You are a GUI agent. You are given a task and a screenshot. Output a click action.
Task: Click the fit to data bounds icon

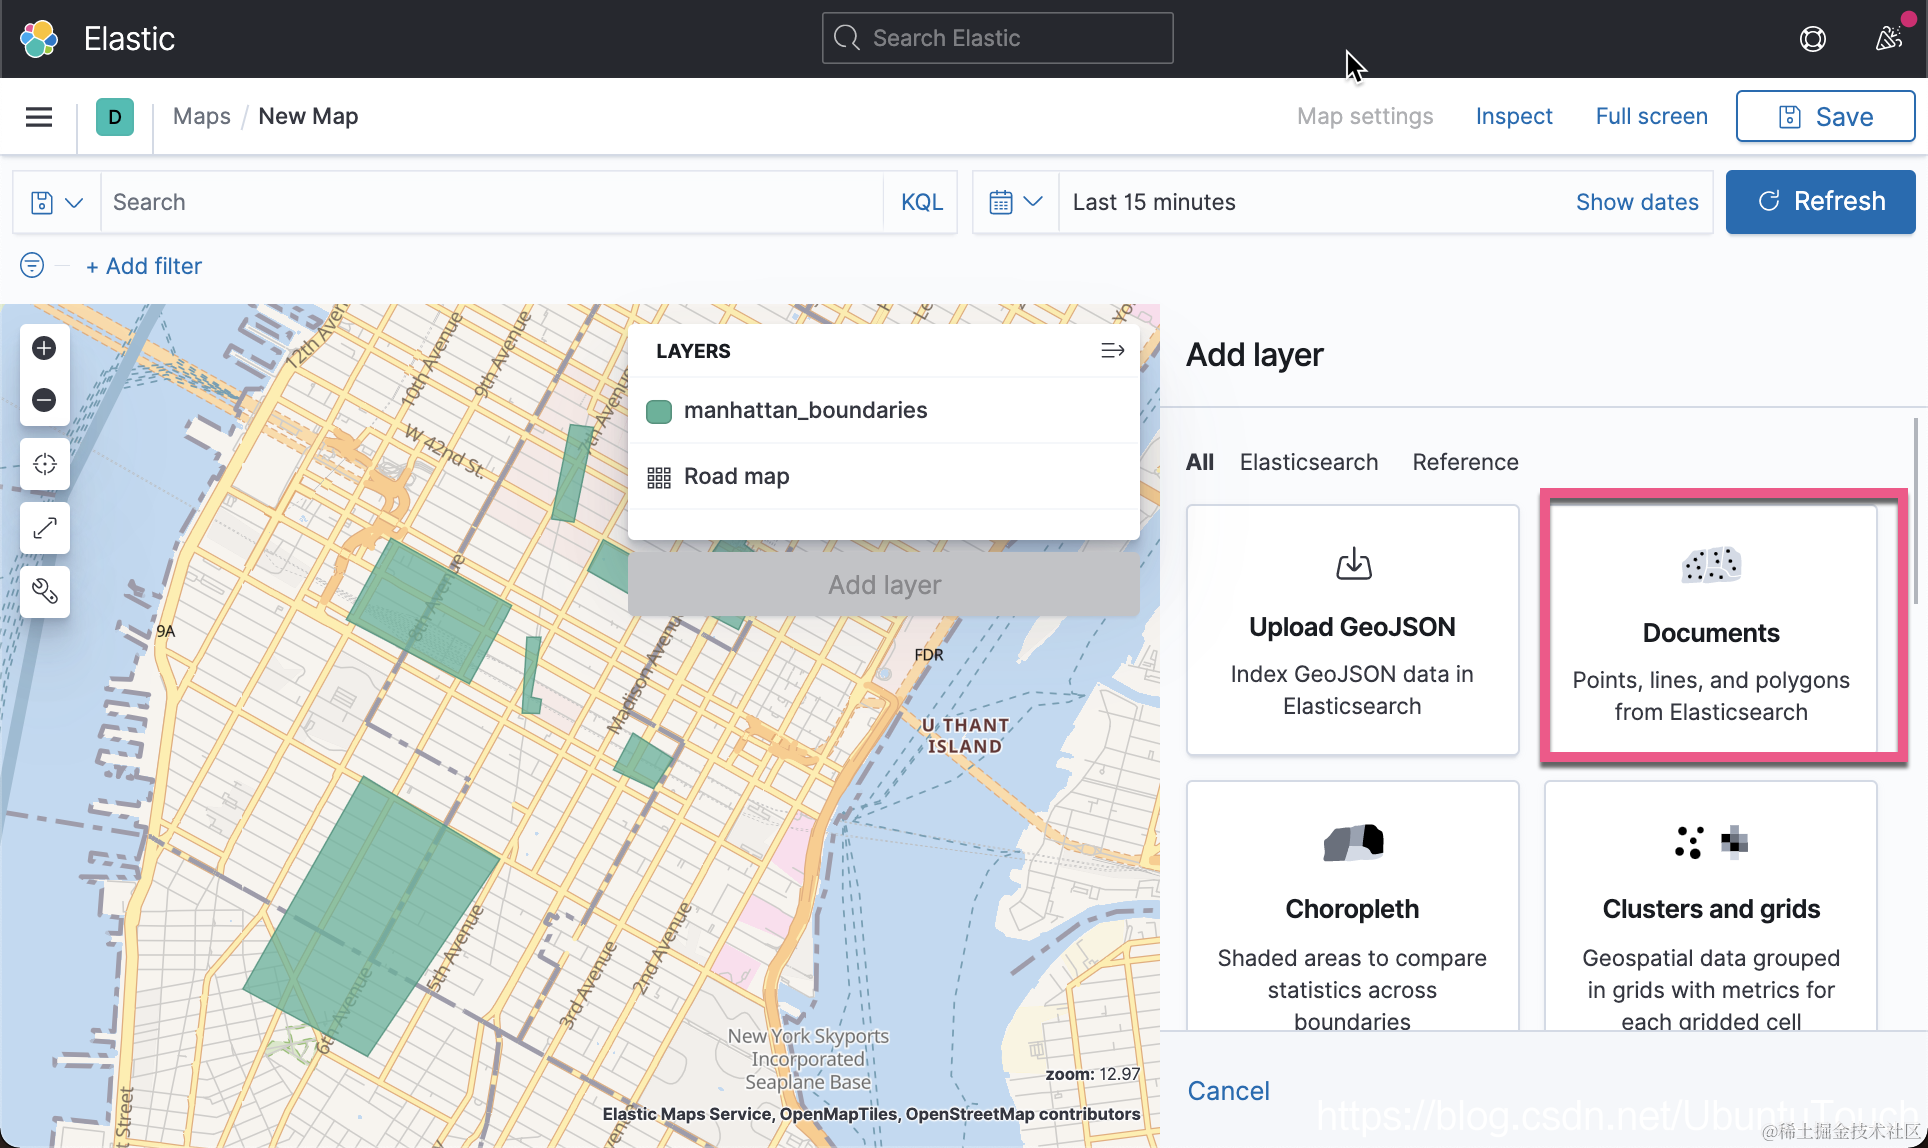(x=44, y=464)
